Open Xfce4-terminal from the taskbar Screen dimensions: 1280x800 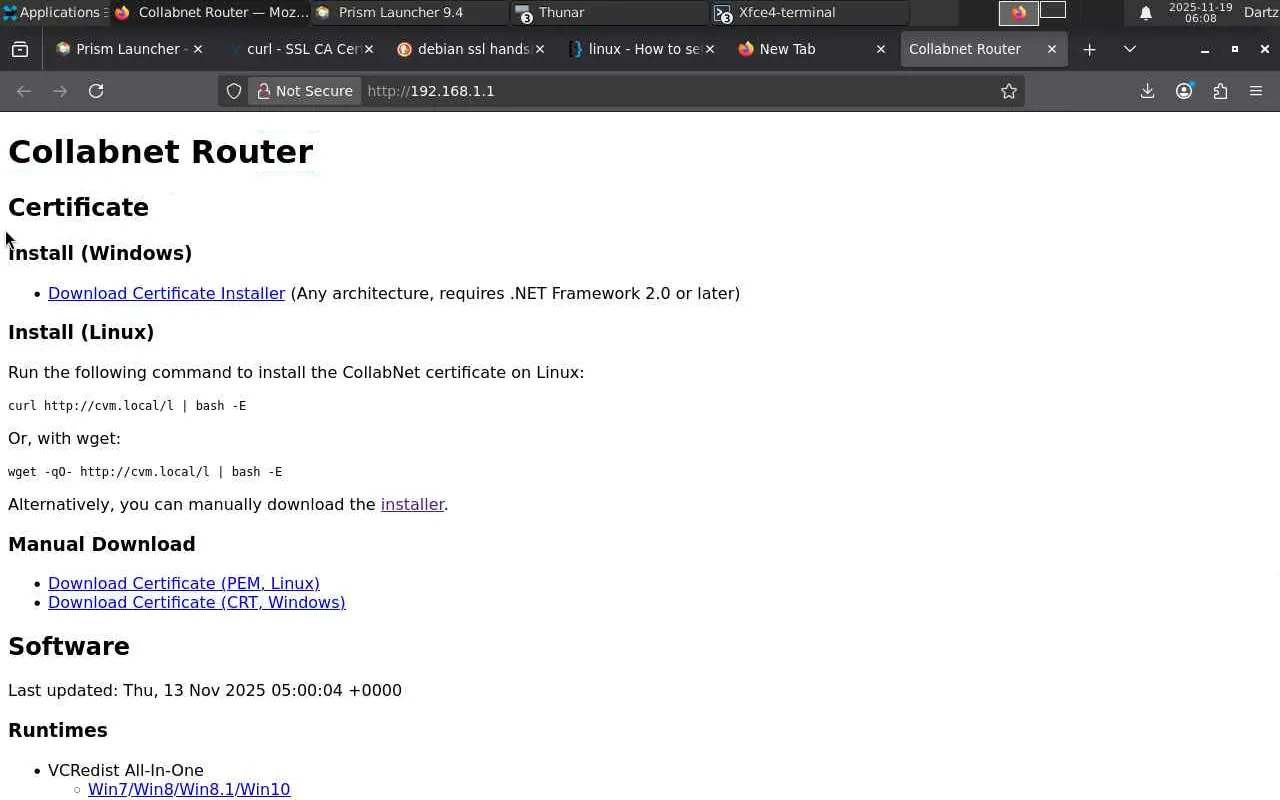pyautogui.click(x=810, y=13)
